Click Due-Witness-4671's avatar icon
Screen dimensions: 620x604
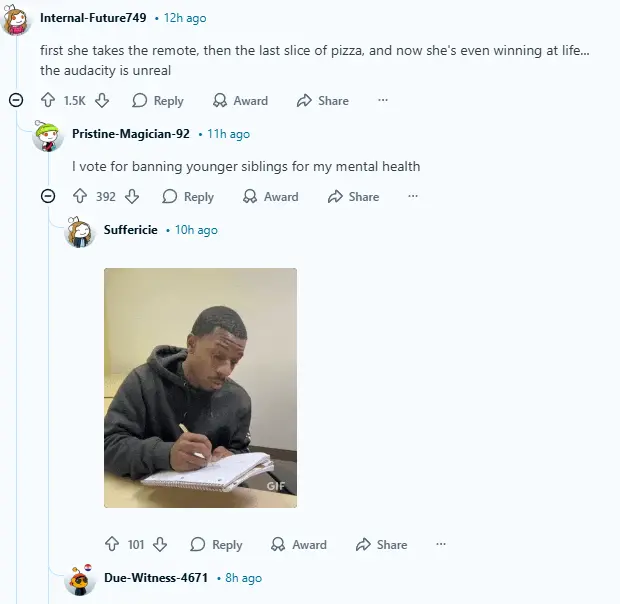click(x=79, y=579)
